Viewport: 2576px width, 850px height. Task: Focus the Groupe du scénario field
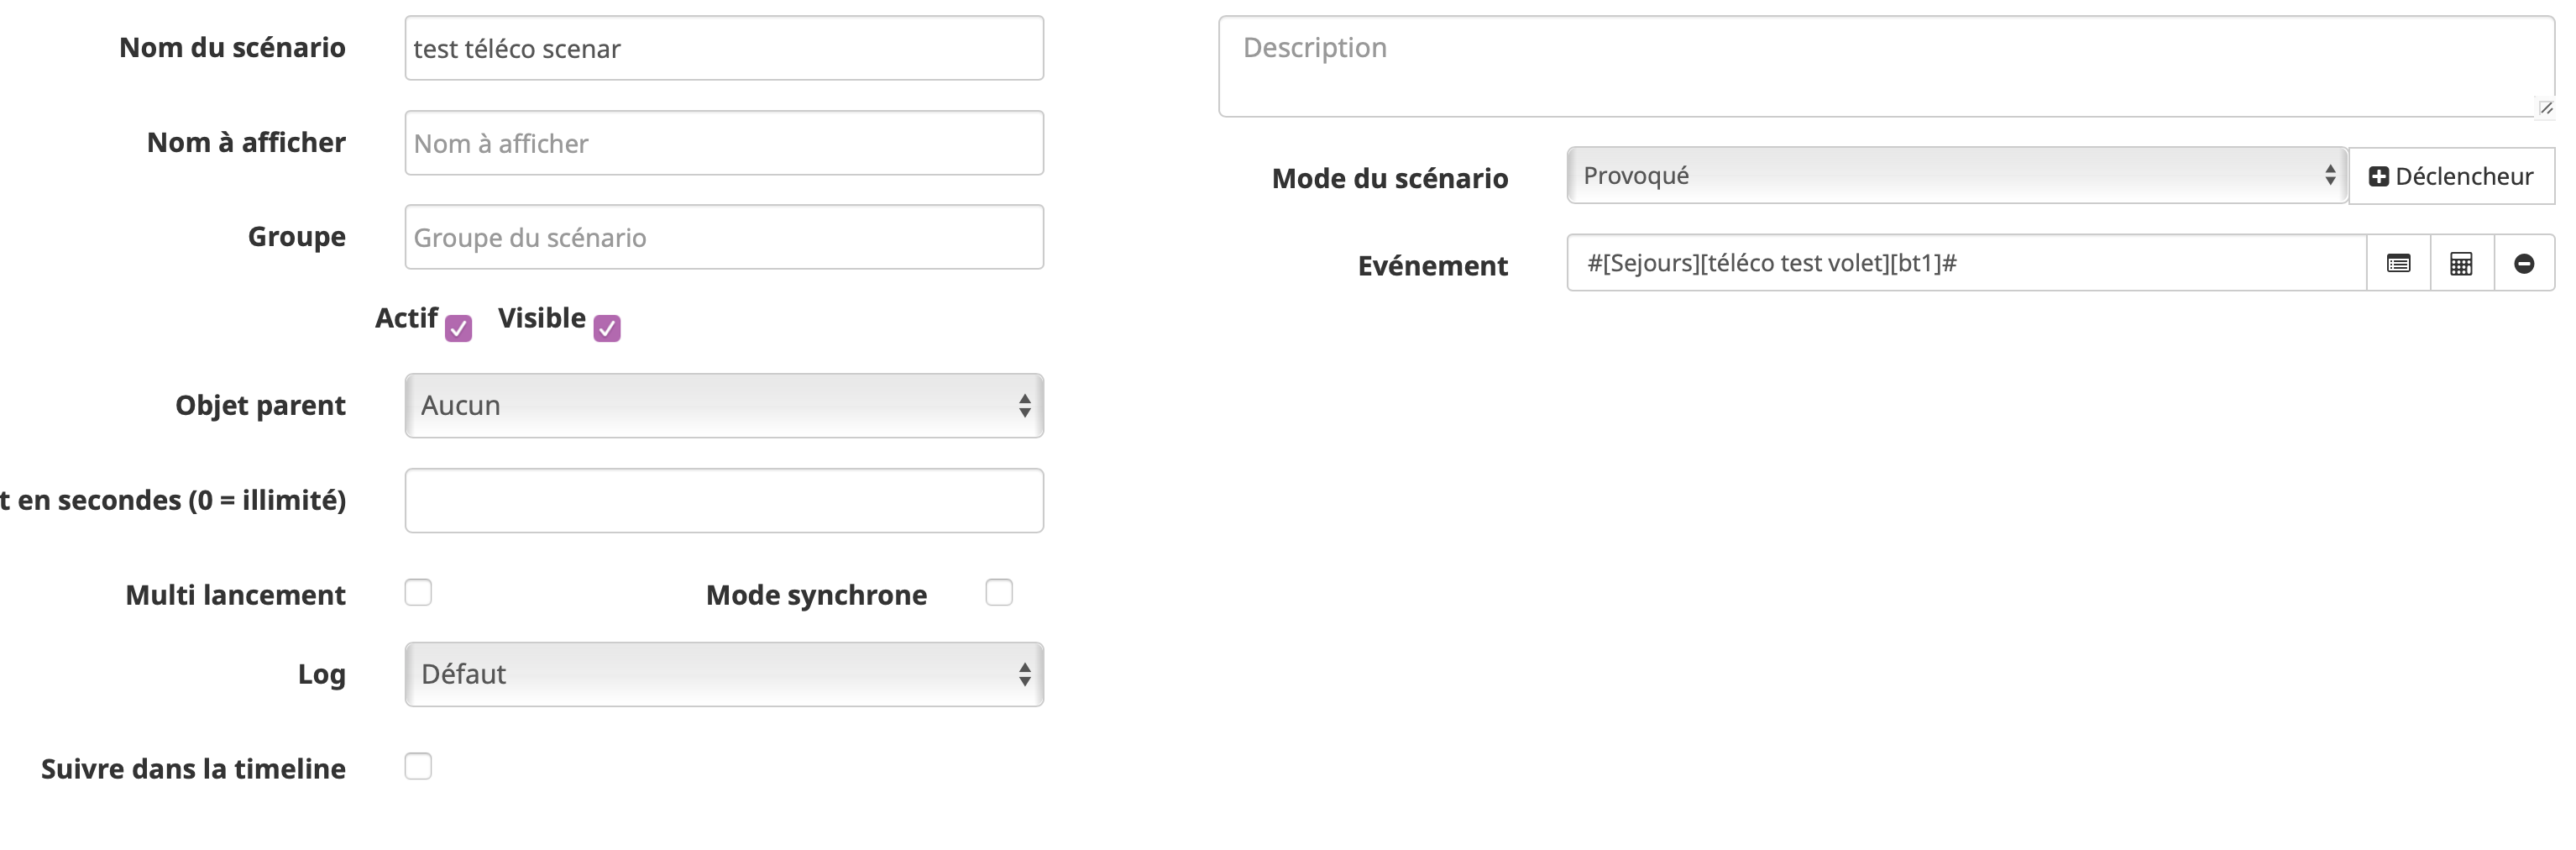click(x=724, y=237)
